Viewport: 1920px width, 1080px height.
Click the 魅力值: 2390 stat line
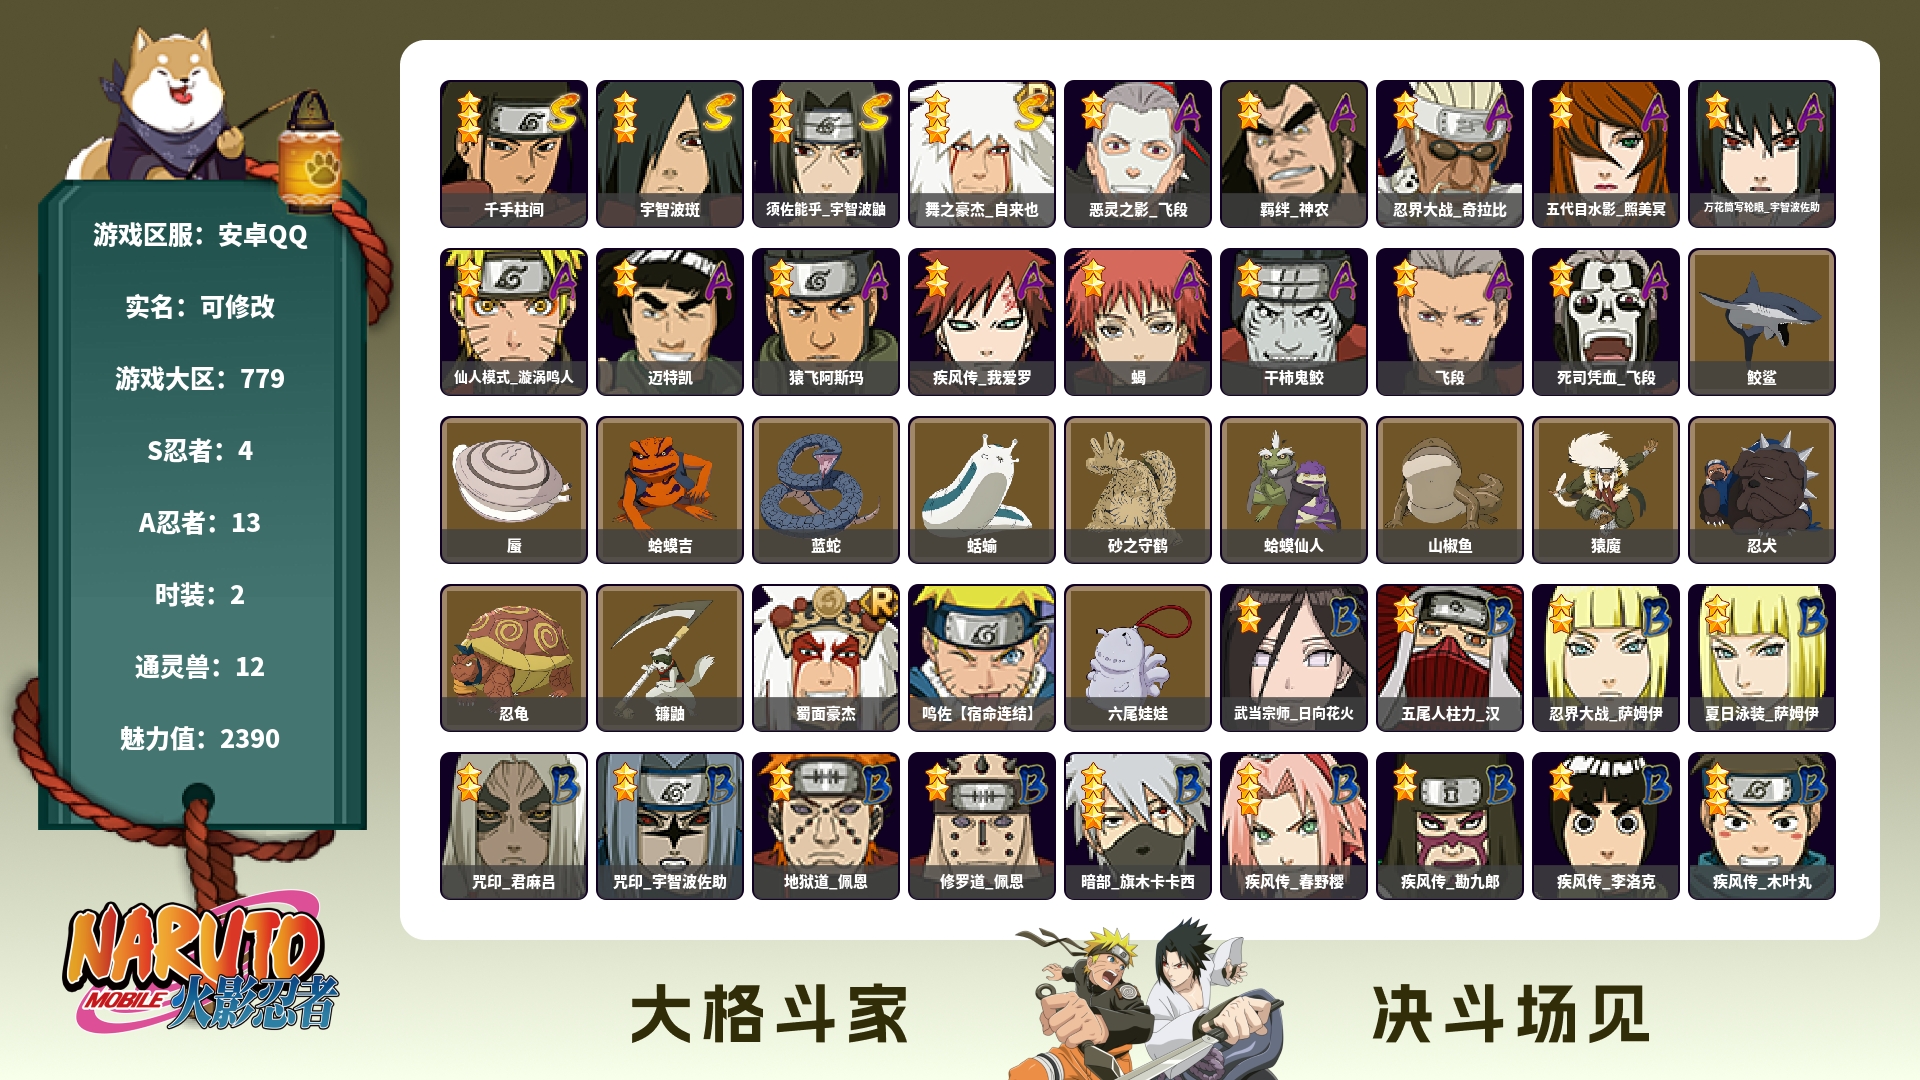(x=200, y=739)
